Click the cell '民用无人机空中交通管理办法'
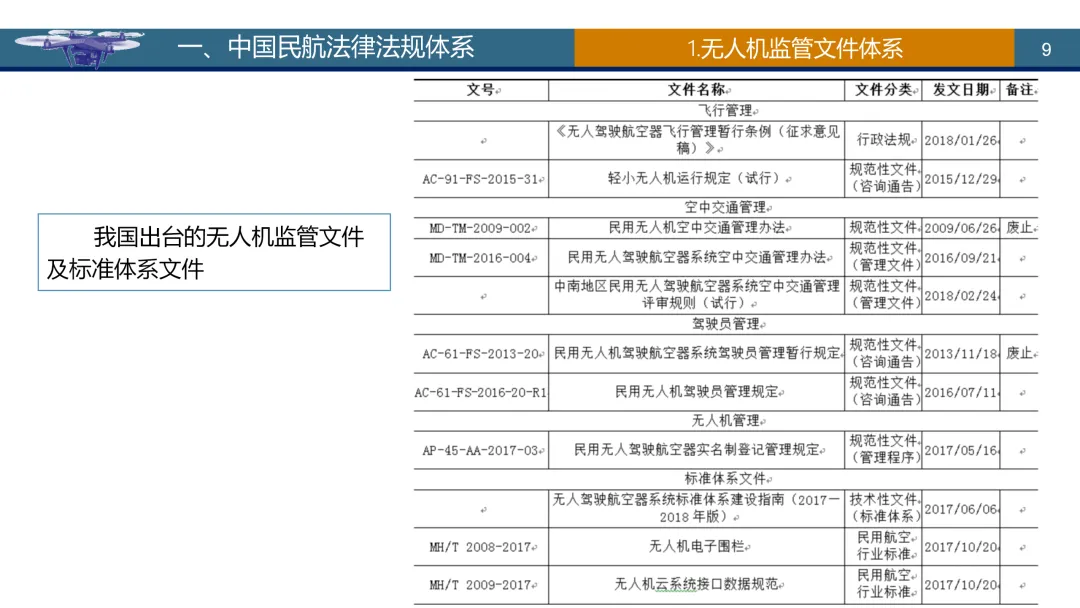The height and width of the screenshot is (608, 1080). (697, 227)
